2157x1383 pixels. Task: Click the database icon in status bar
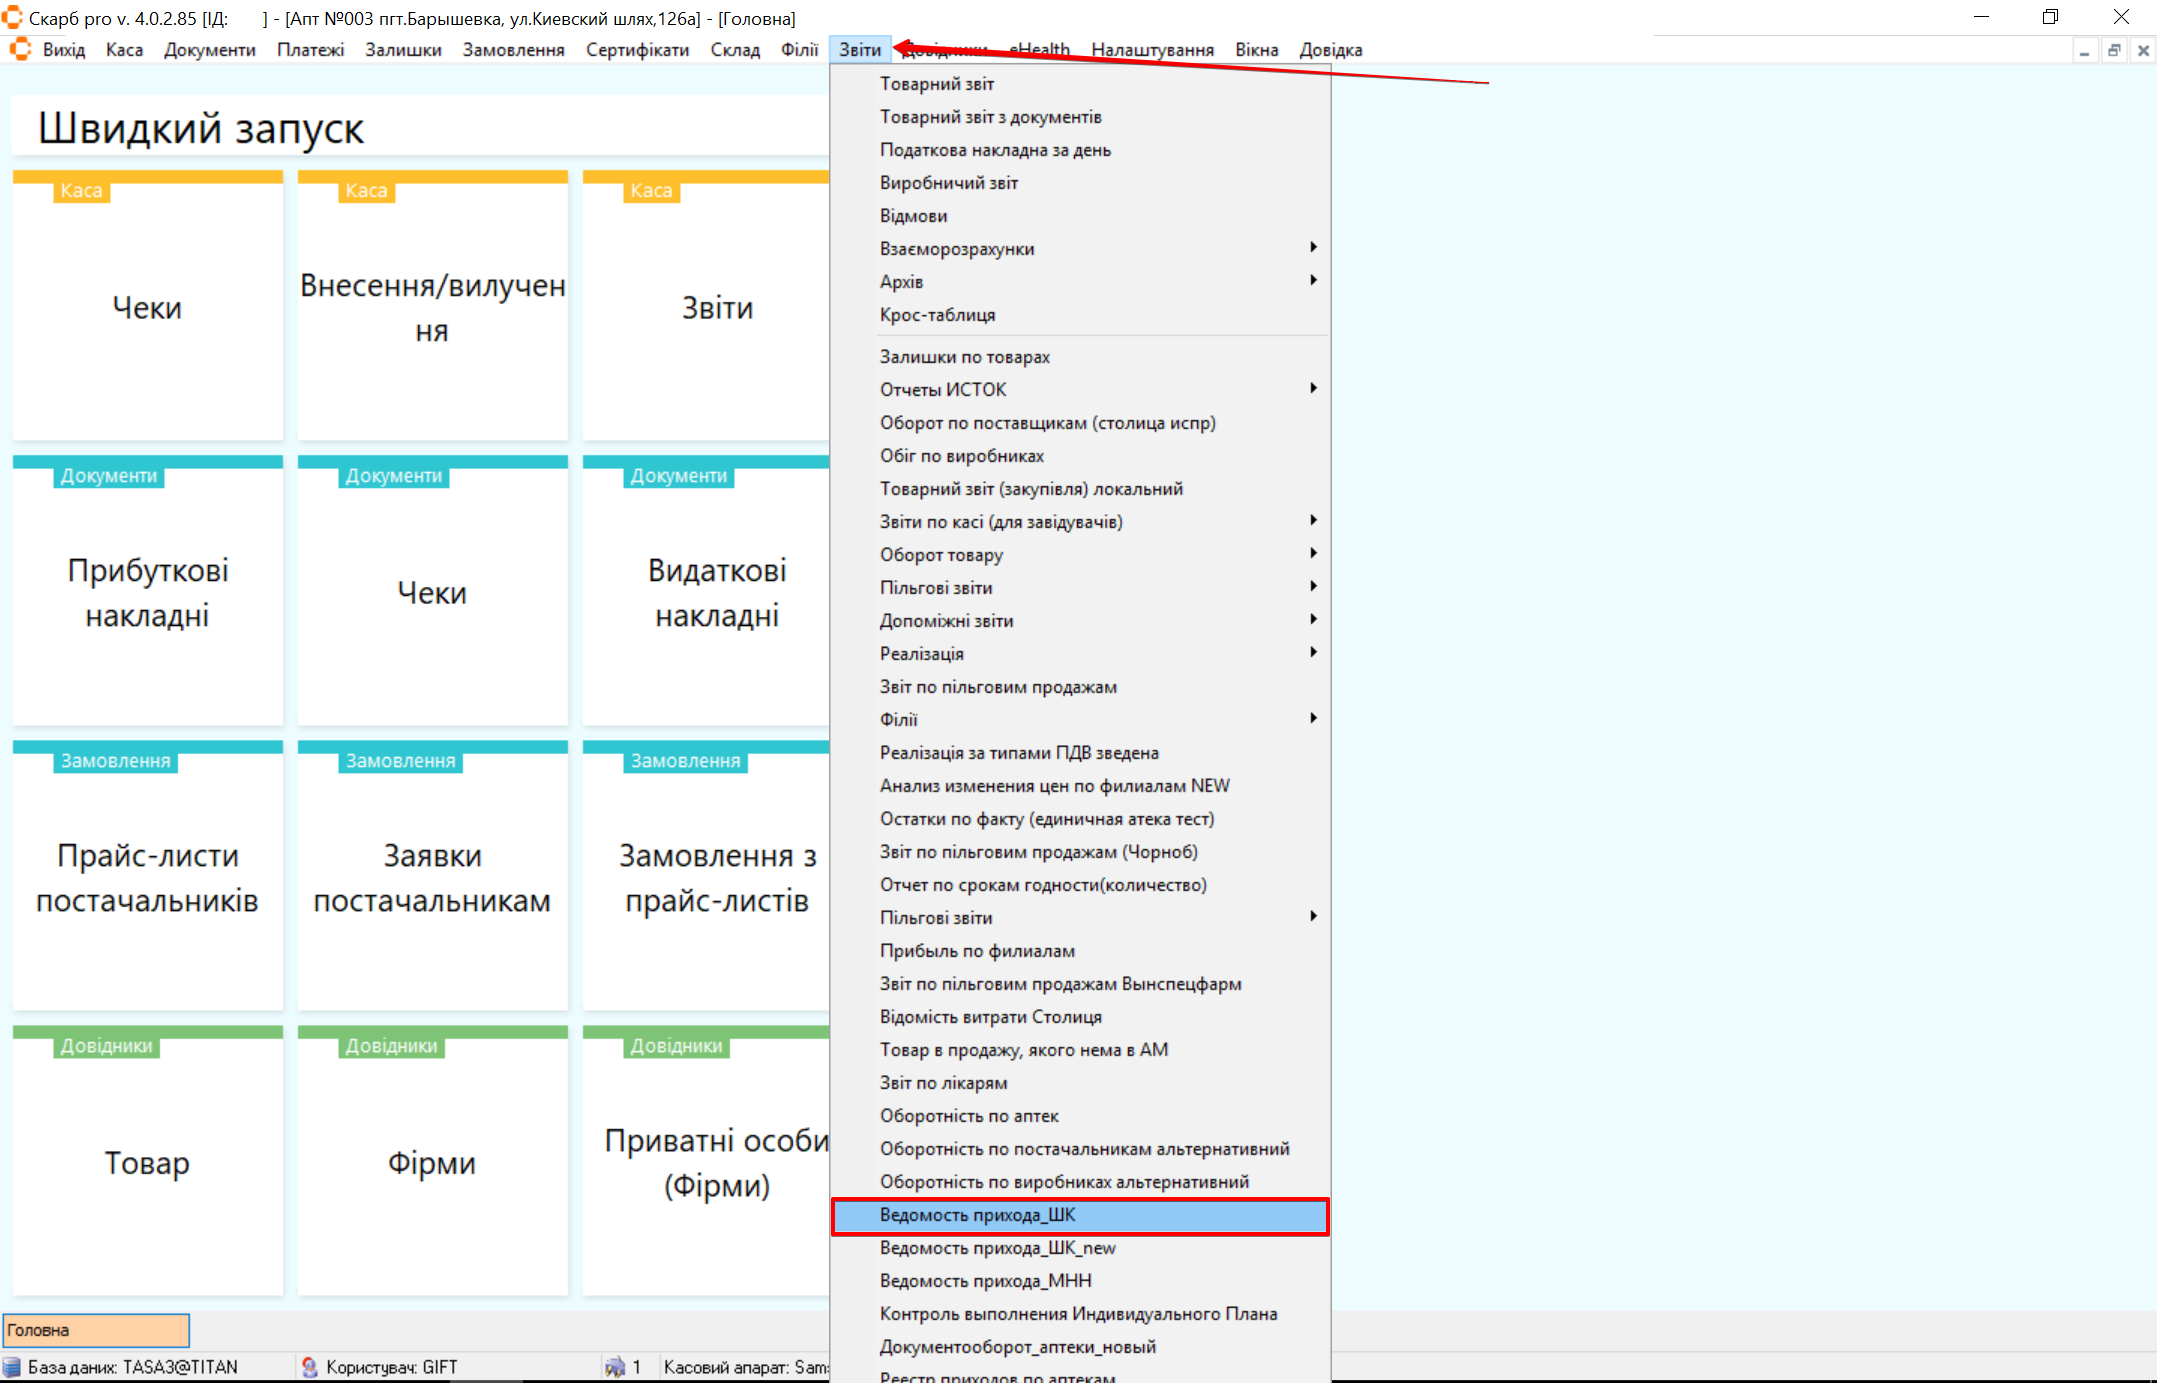click(x=12, y=1367)
